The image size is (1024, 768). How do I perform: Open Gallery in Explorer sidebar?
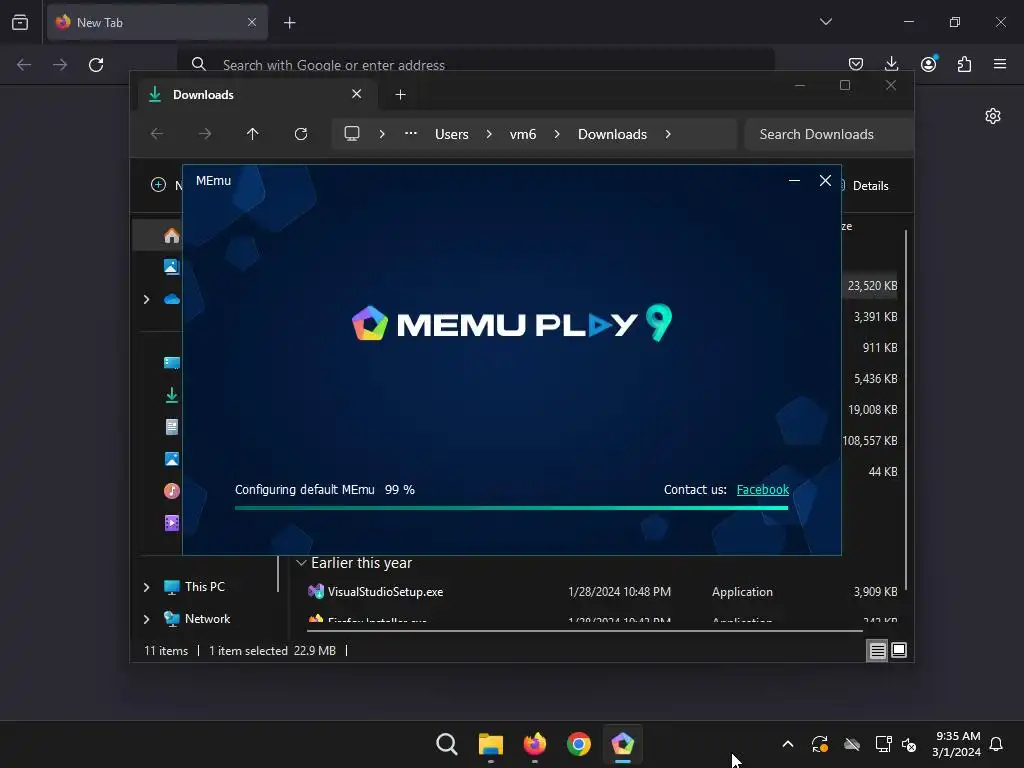(171, 266)
